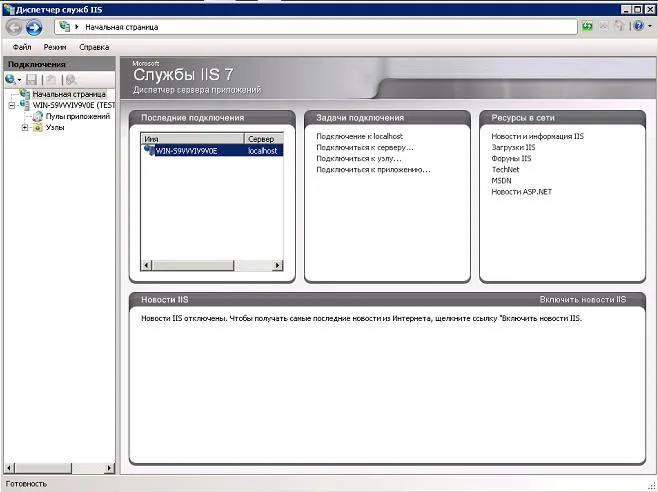Click the address bar breadcrumb arrow

pos(77,27)
